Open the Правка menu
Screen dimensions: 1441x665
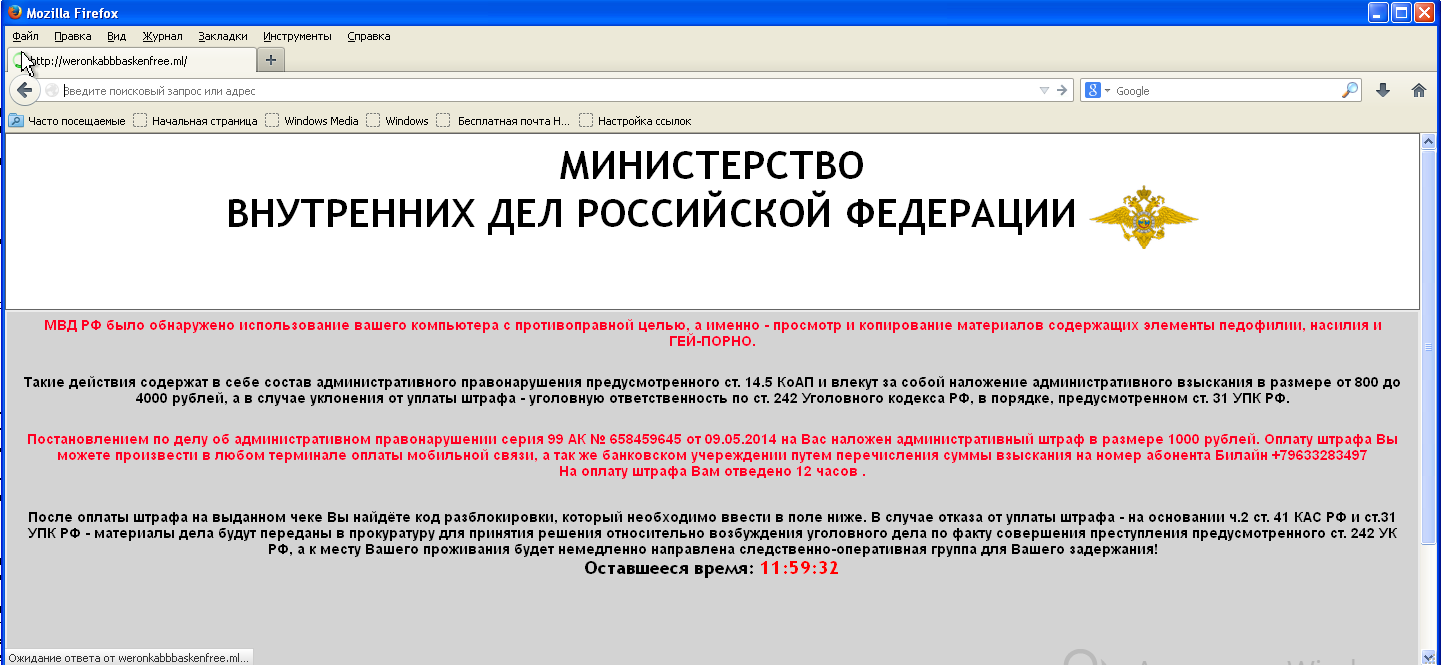(x=73, y=36)
